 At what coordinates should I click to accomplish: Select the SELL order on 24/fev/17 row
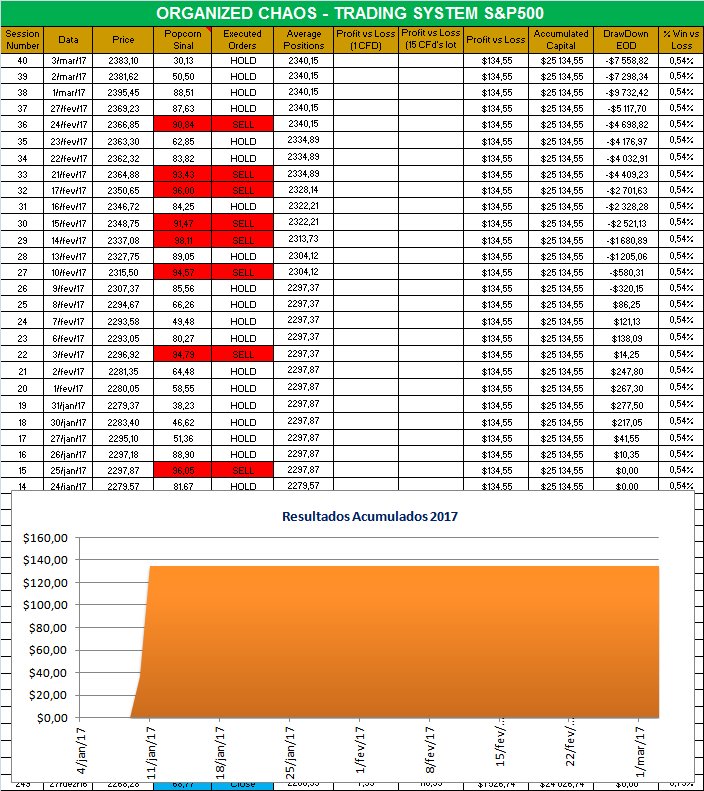click(243, 124)
